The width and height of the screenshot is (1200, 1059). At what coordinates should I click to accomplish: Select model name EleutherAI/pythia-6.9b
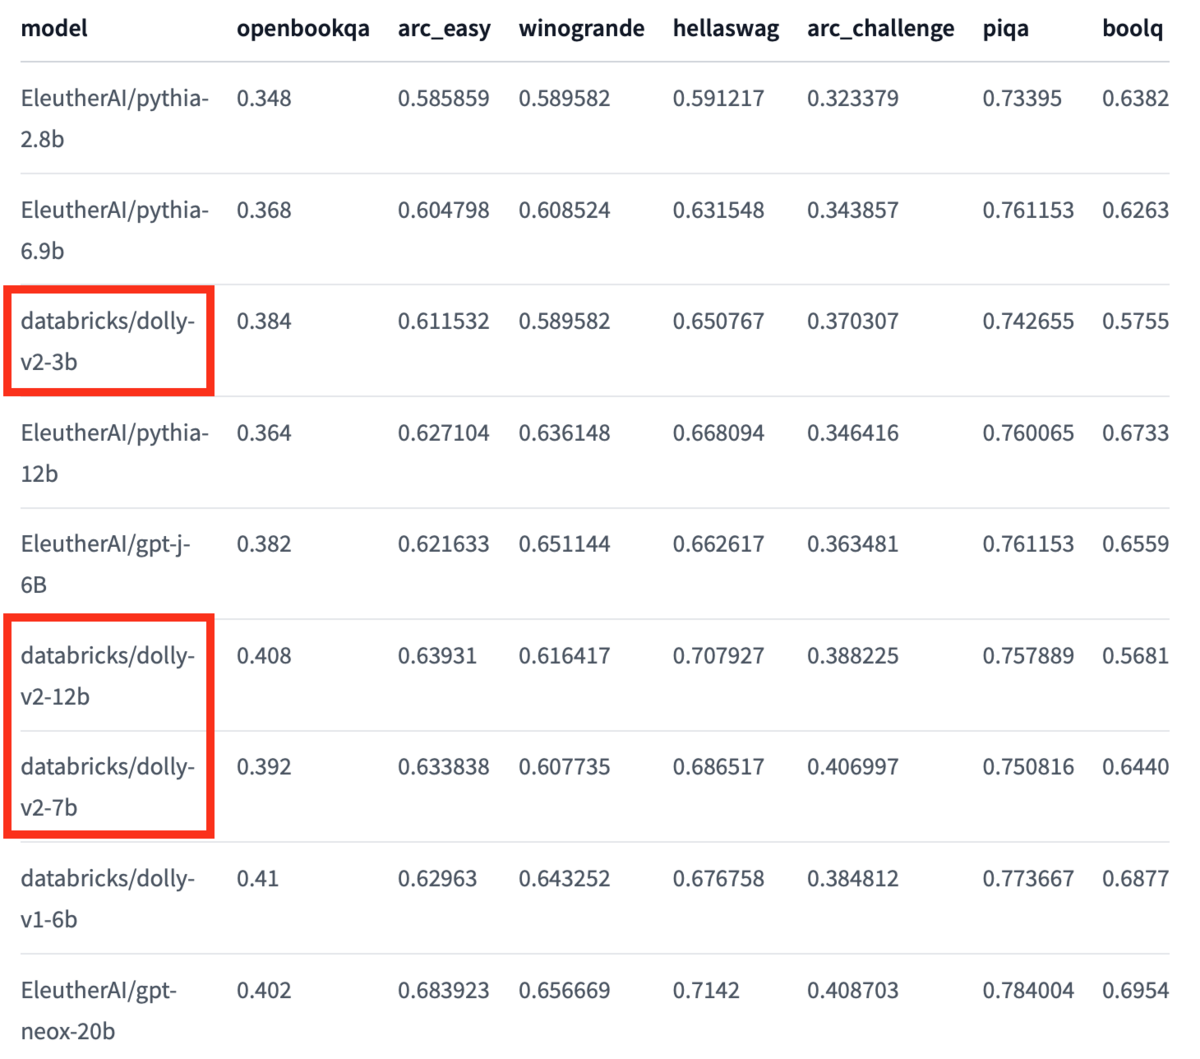pyautogui.click(x=115, y=230)
